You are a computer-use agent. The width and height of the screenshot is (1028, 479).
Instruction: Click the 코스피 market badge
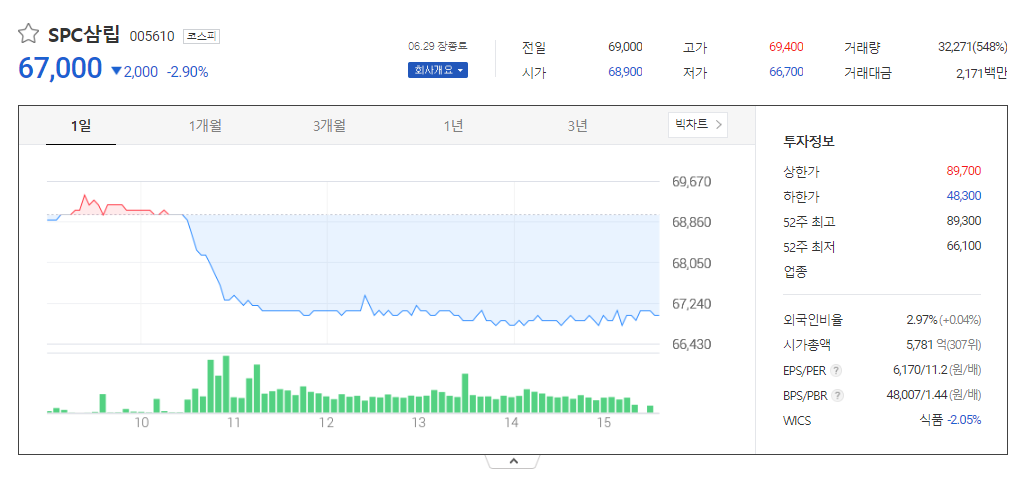click(201, 37)
